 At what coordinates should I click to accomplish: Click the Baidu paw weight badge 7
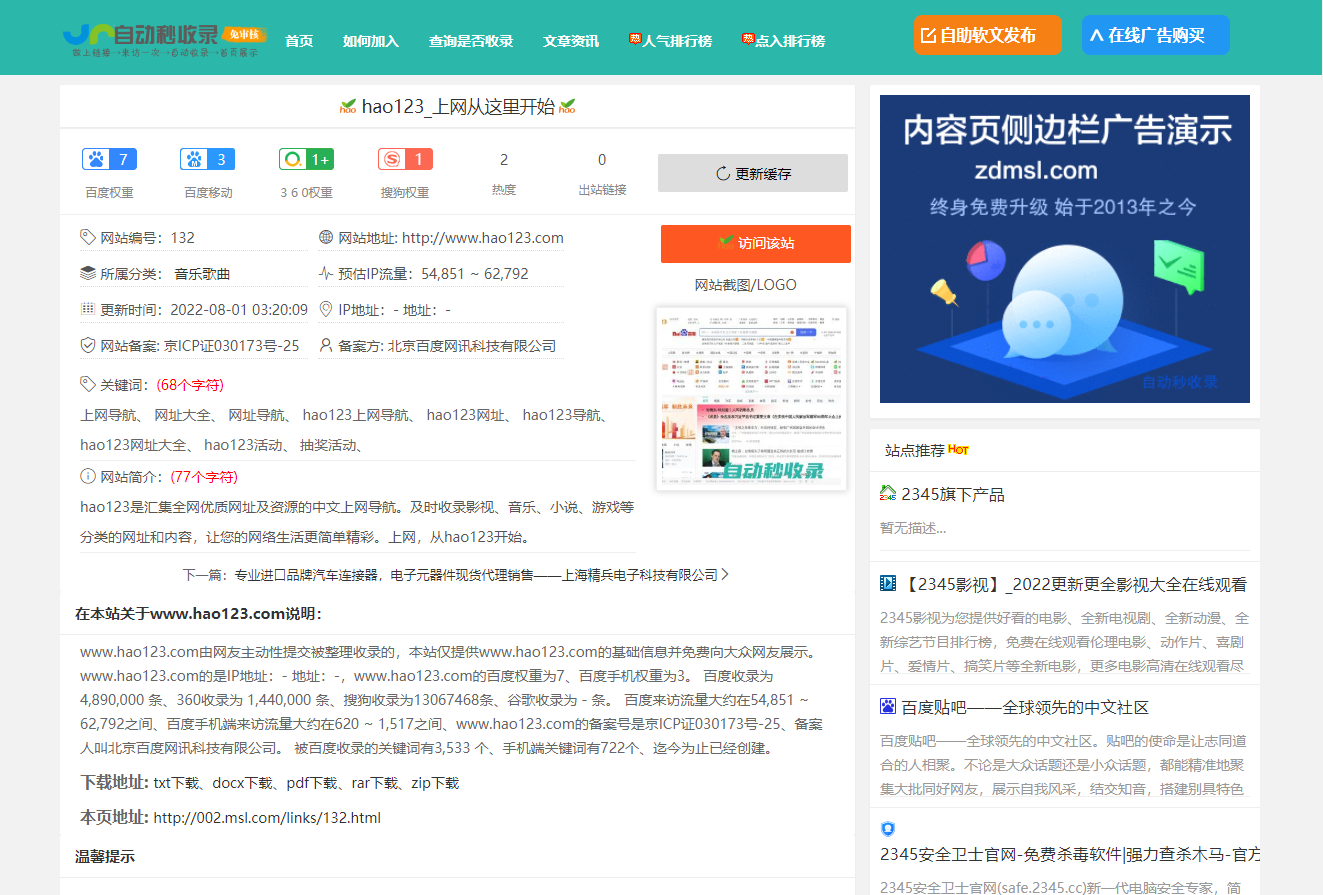(x=109, y=159)
